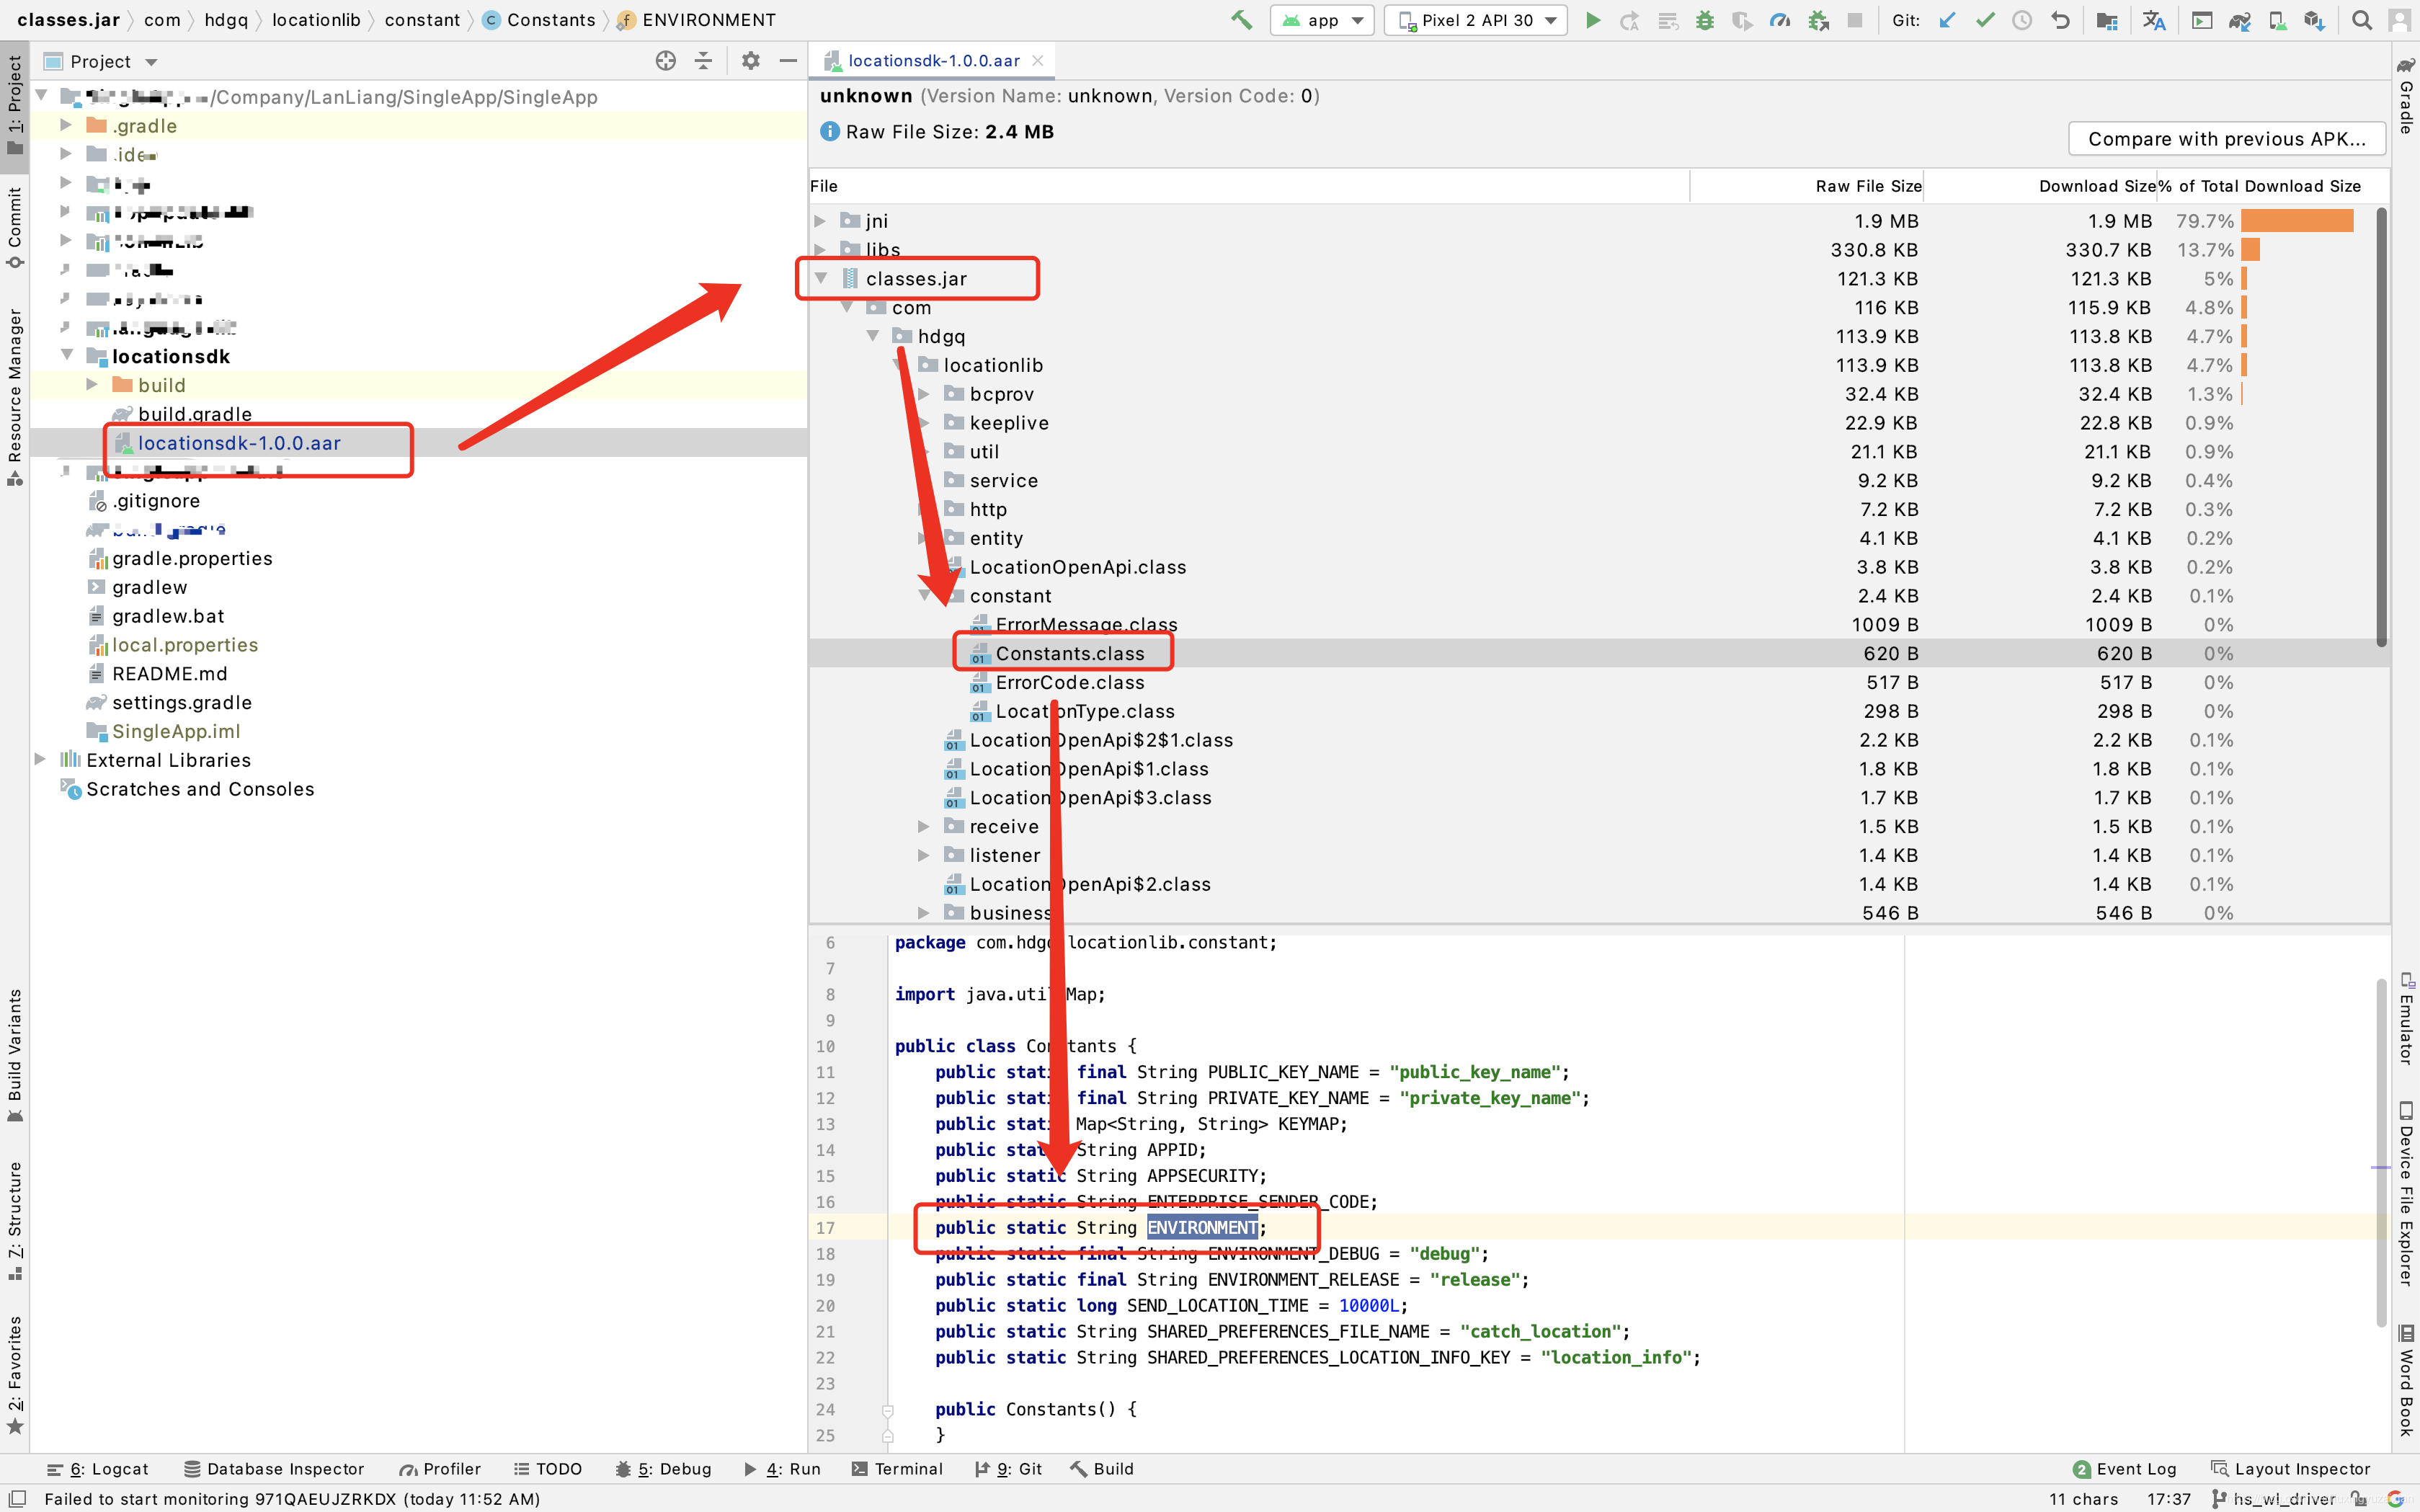The height and width of the screenshot is (1512, 2420).
Task: Open the Build tool window
Action: 1102,1468
